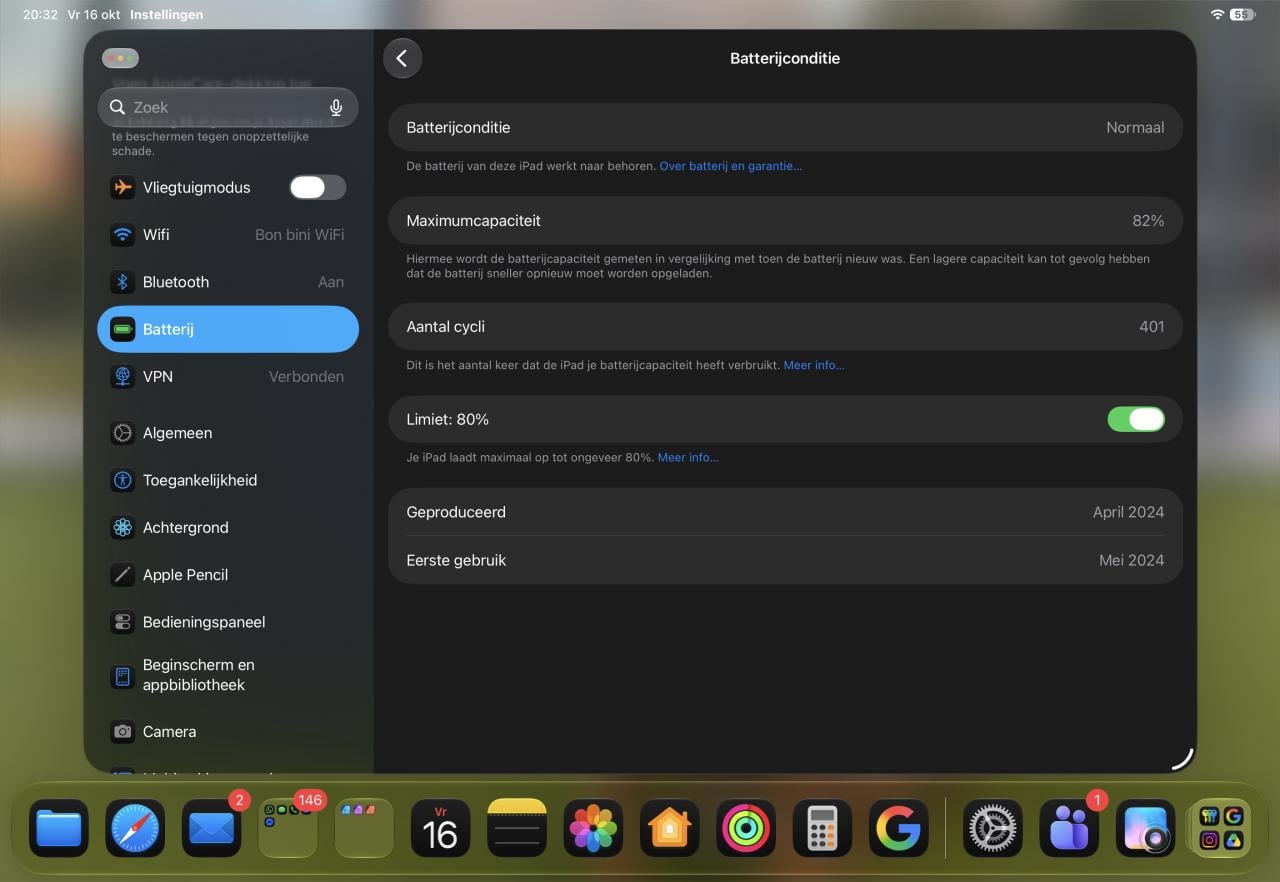The width and height of the screenshot is (1280, 882).
Task: Select Algemeen in the sidebar
Action: (228, 433)
